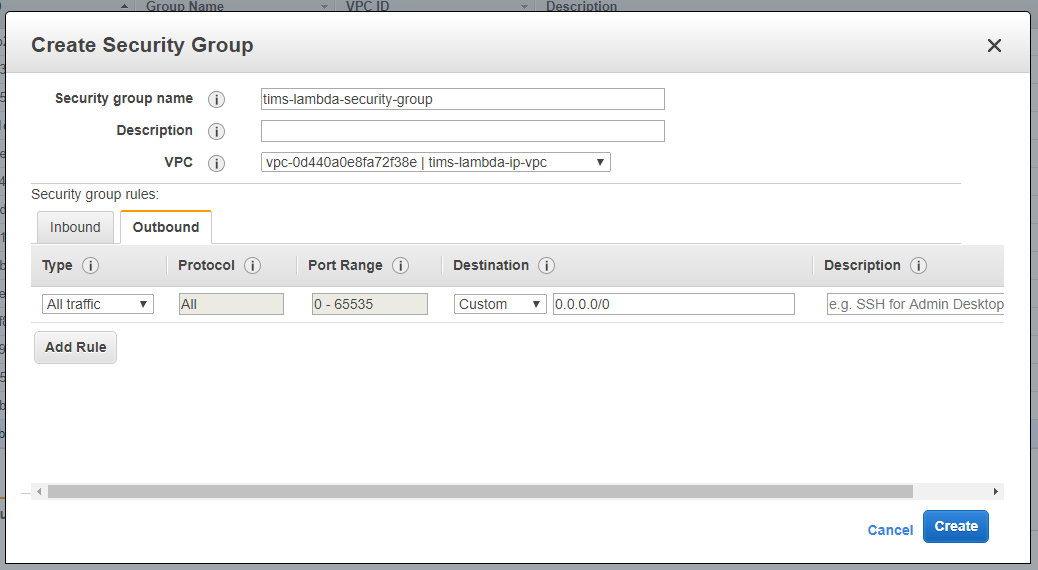Click the Create button
The width and height of the screenshot is (1038, 570).
click(956, 526)
